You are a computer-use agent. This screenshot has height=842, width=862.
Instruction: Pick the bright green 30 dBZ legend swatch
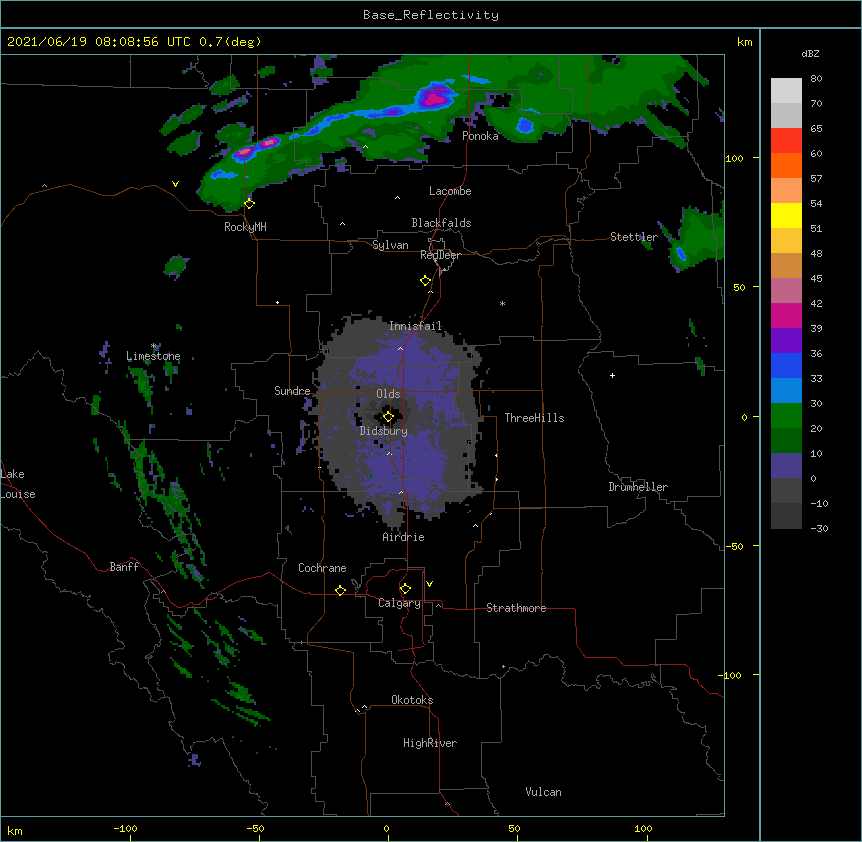786,416
